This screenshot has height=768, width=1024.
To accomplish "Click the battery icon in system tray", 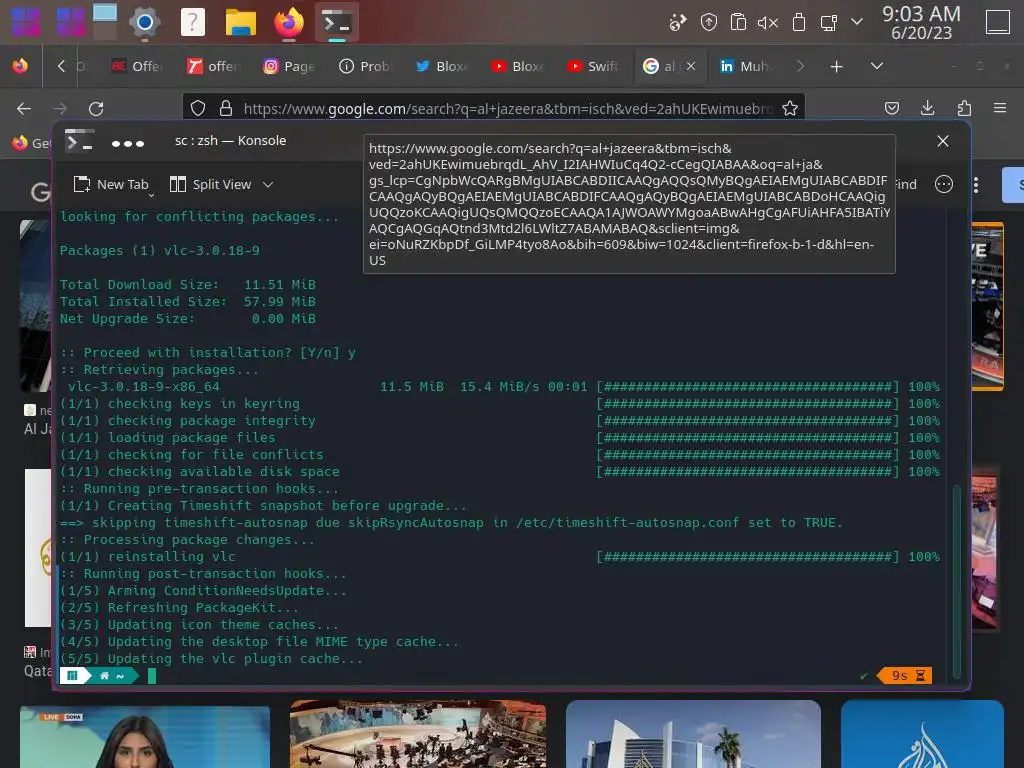I will (798, 23).
